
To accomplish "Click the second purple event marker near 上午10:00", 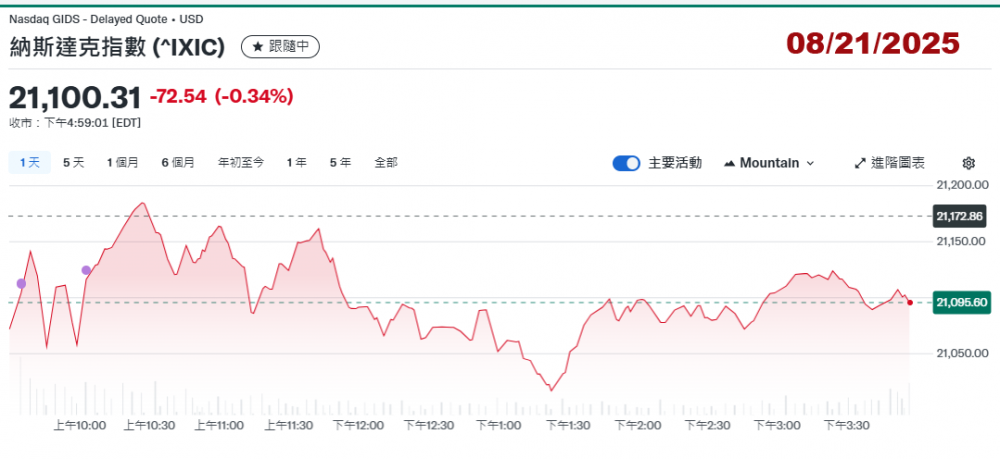I will (x=86, y=270).
